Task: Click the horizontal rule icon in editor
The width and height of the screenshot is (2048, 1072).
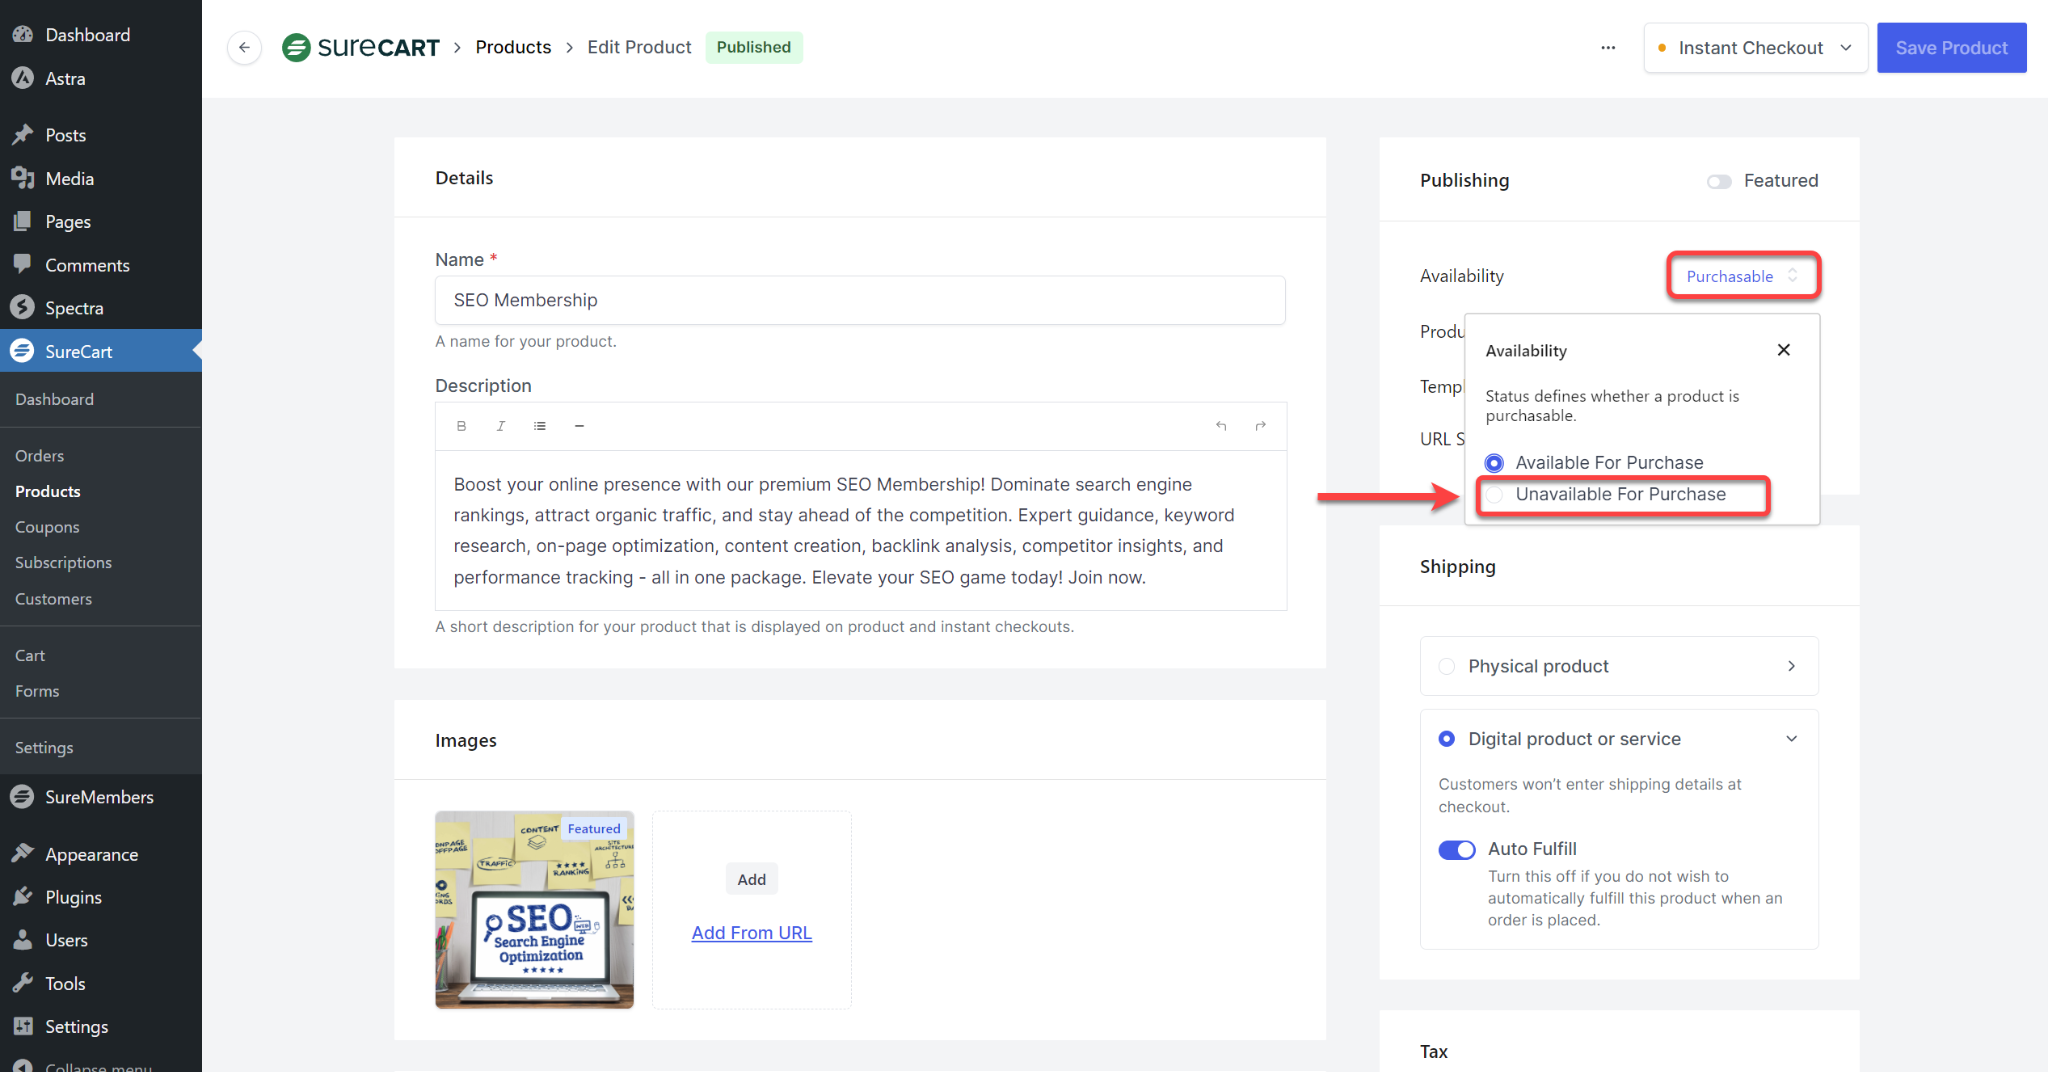Action: tap(579, 426)
